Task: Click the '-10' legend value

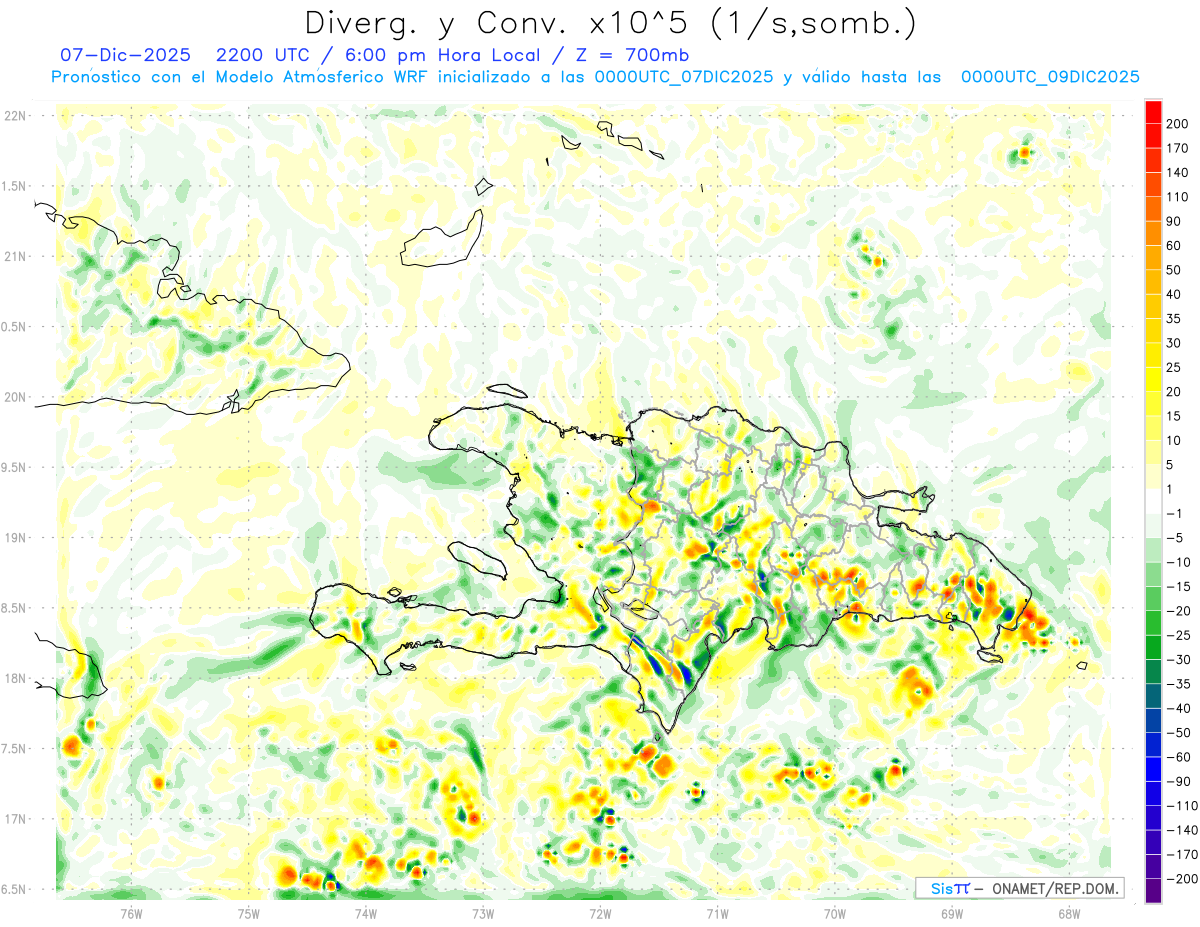Action: 1180,562
